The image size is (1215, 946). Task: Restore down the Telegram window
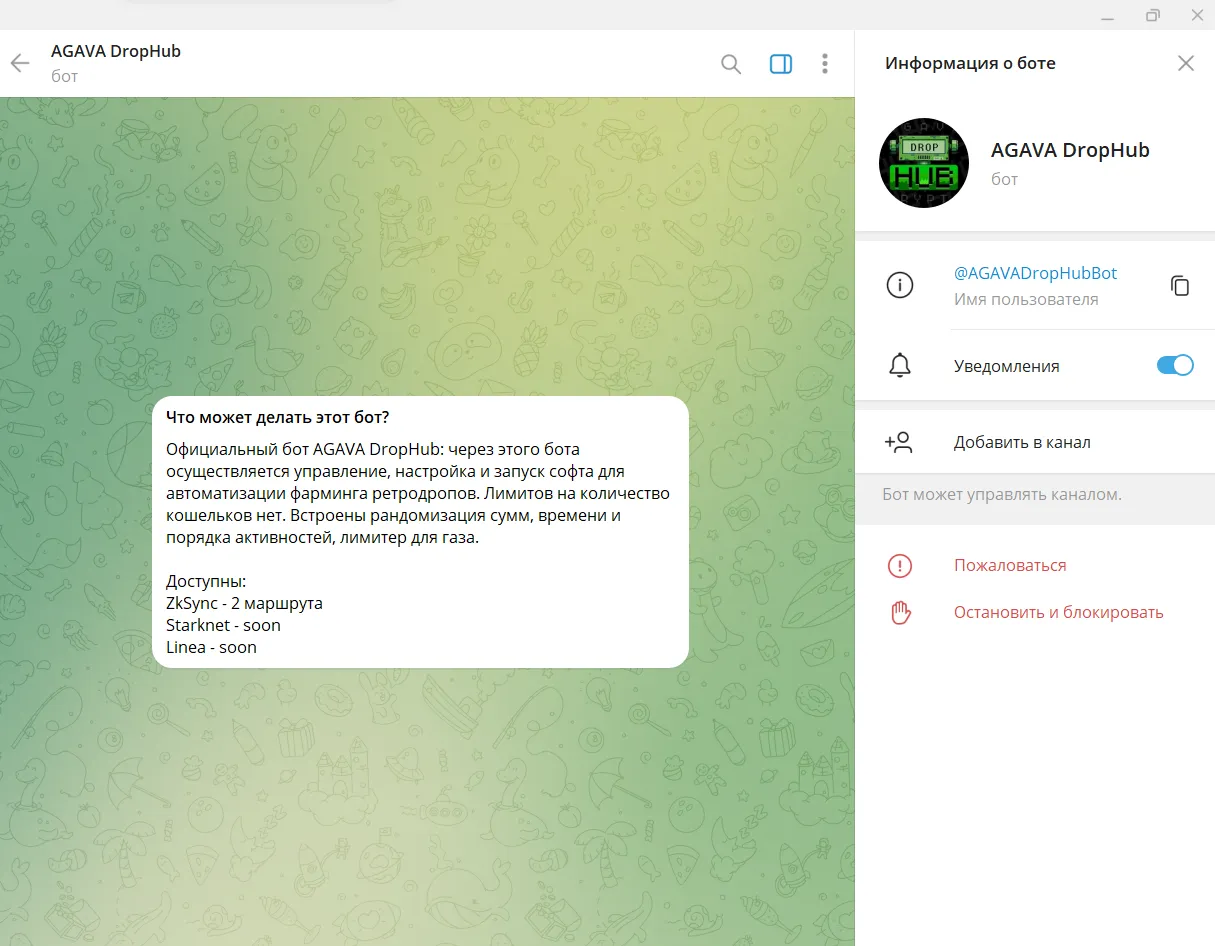[x=1153, y=15]
